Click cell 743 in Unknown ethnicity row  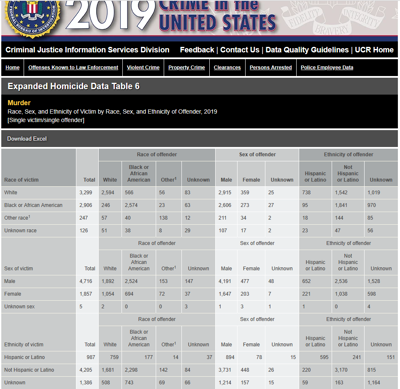tap(129, 382)
